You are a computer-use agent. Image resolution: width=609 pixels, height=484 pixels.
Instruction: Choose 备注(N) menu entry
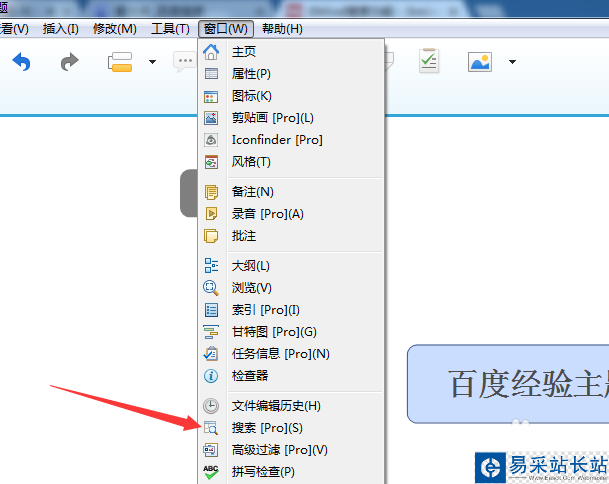click(291, 192)
